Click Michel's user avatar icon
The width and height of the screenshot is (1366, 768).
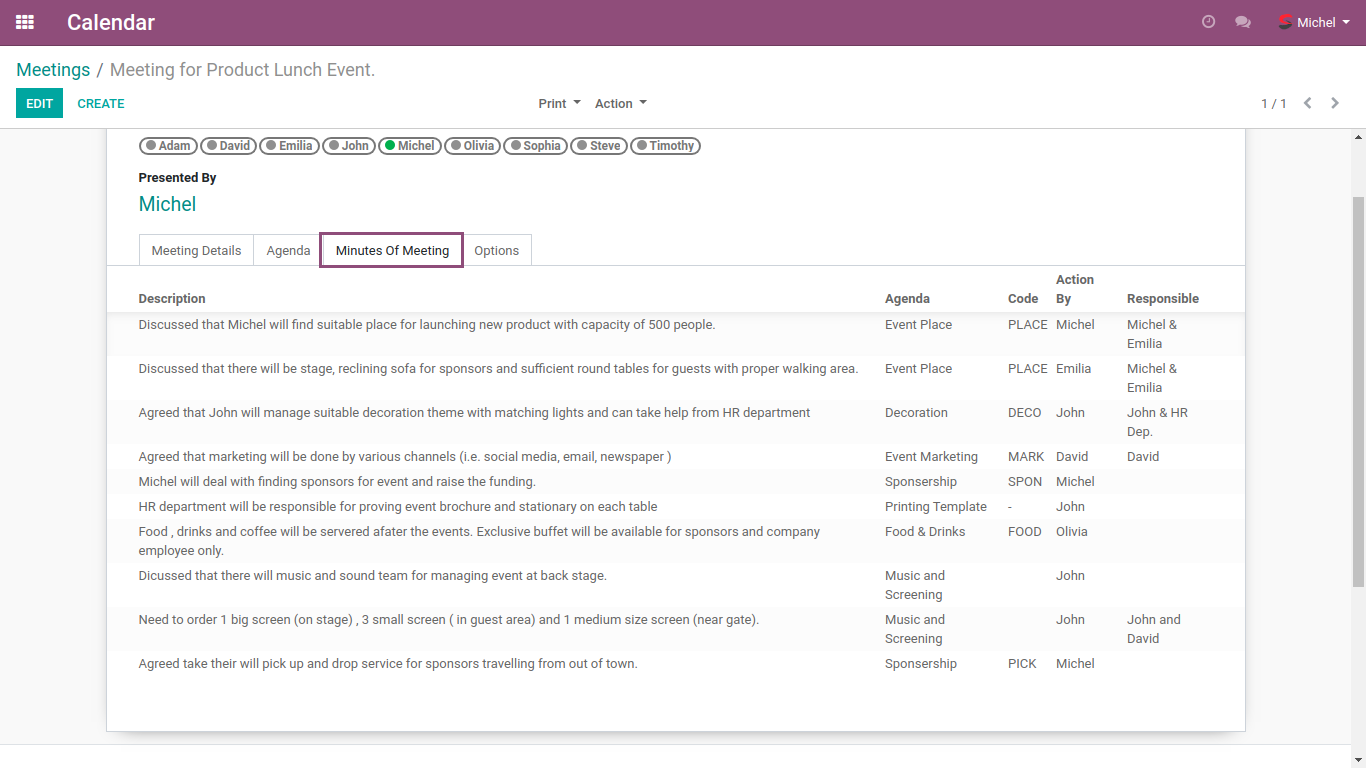(1285, 22)
